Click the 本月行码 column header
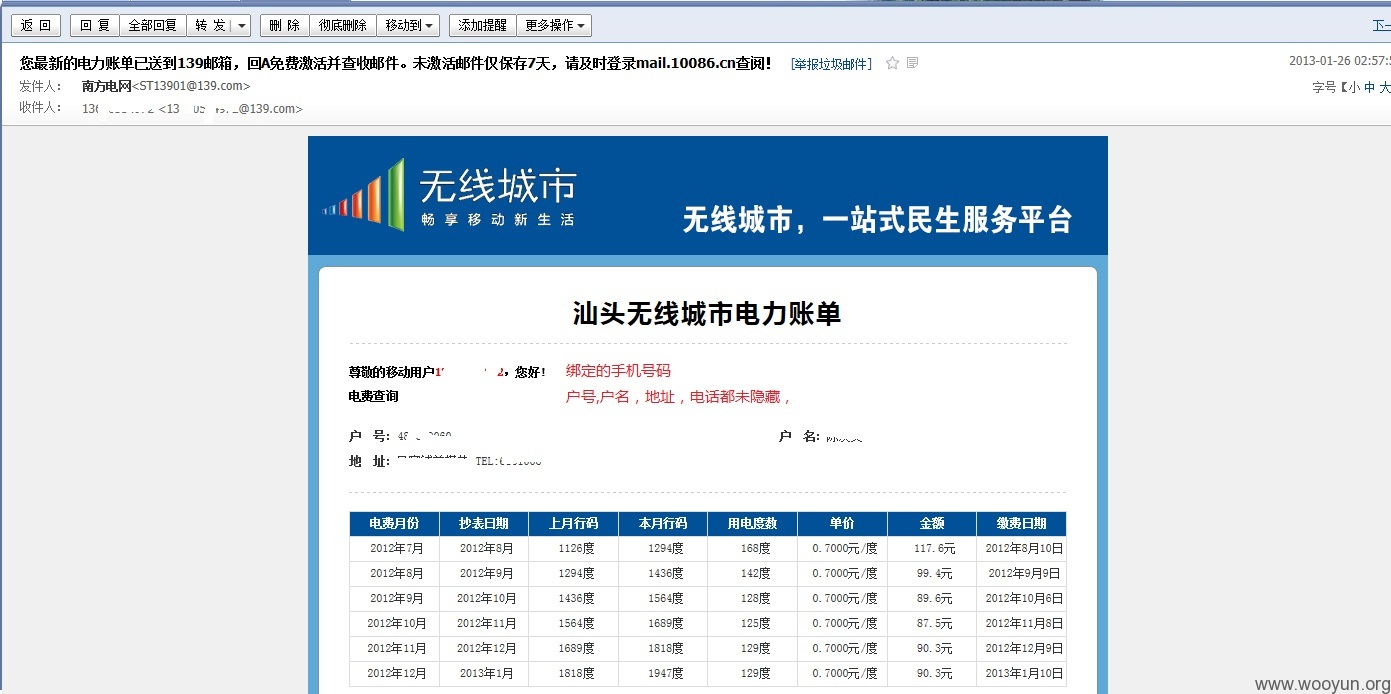This screenshot has width=1391, height=694. click(x=663, y=524)
